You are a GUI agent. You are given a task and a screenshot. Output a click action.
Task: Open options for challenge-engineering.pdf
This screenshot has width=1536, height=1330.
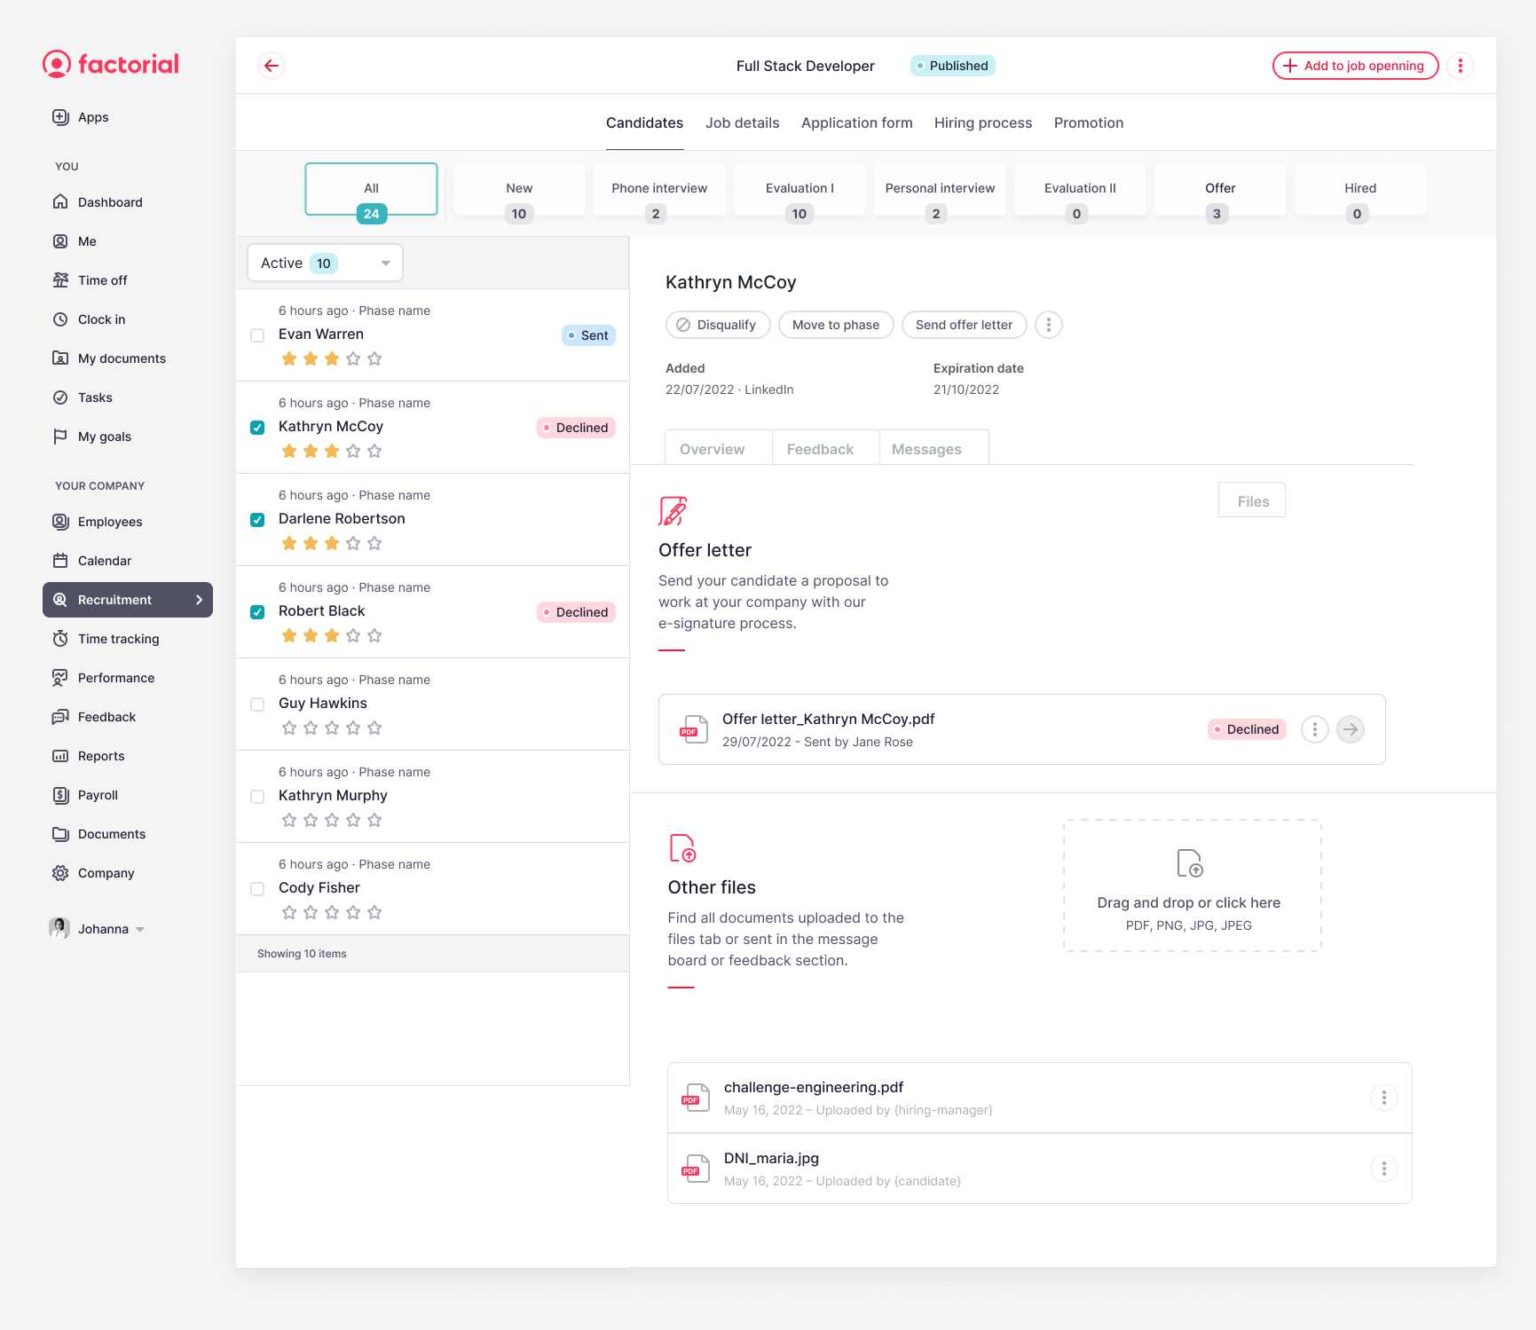point(1383,1098)
